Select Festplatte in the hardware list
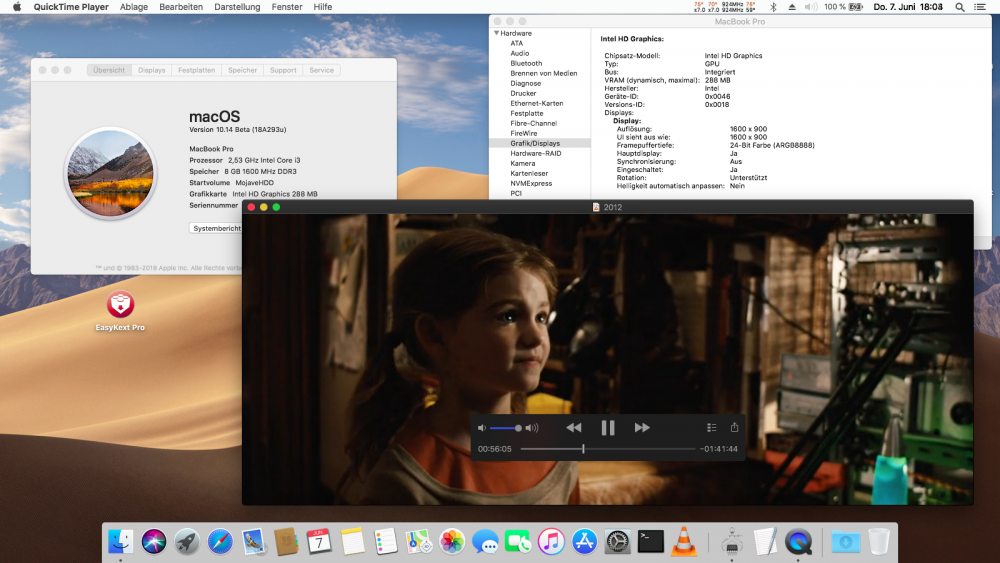Image resolution: width=1000 pixels, height=563 pixels. tap(527, 113)
